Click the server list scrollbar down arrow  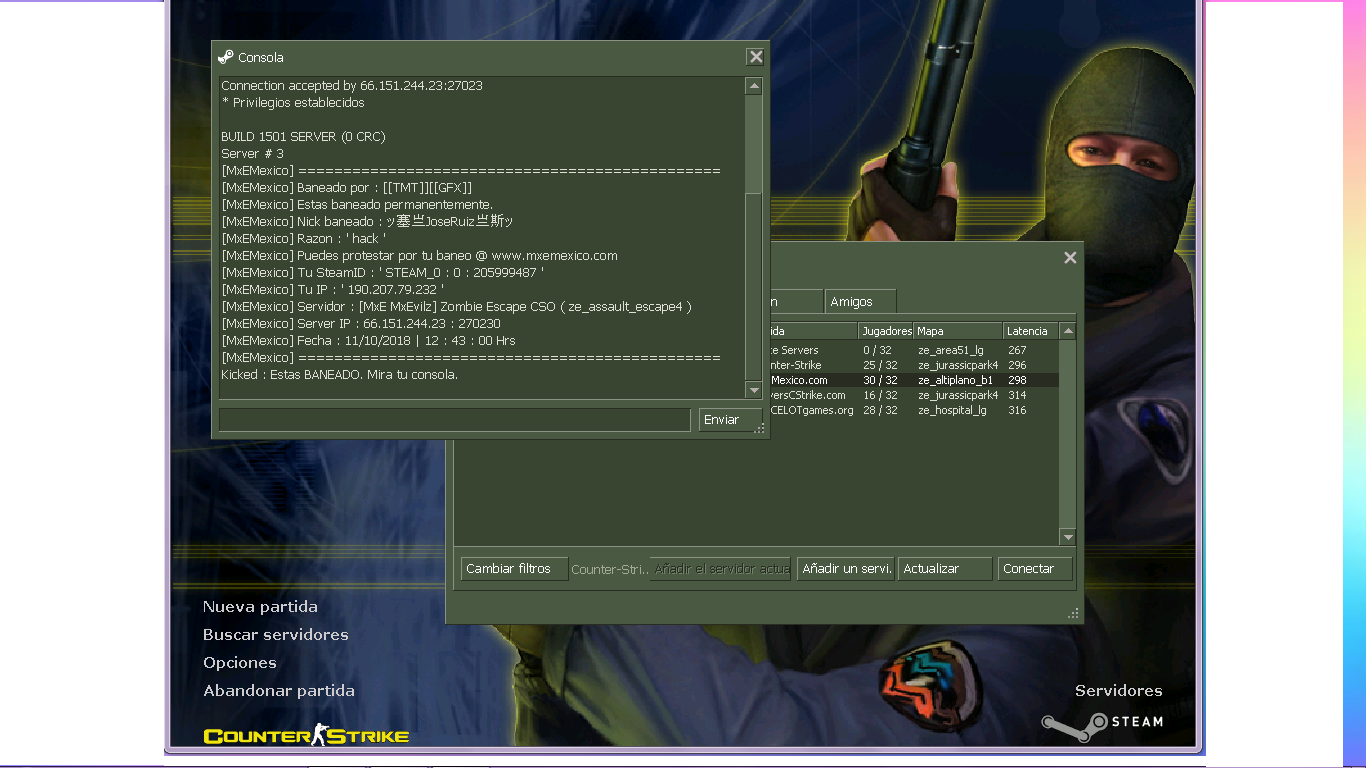(x=1068, y=537)
